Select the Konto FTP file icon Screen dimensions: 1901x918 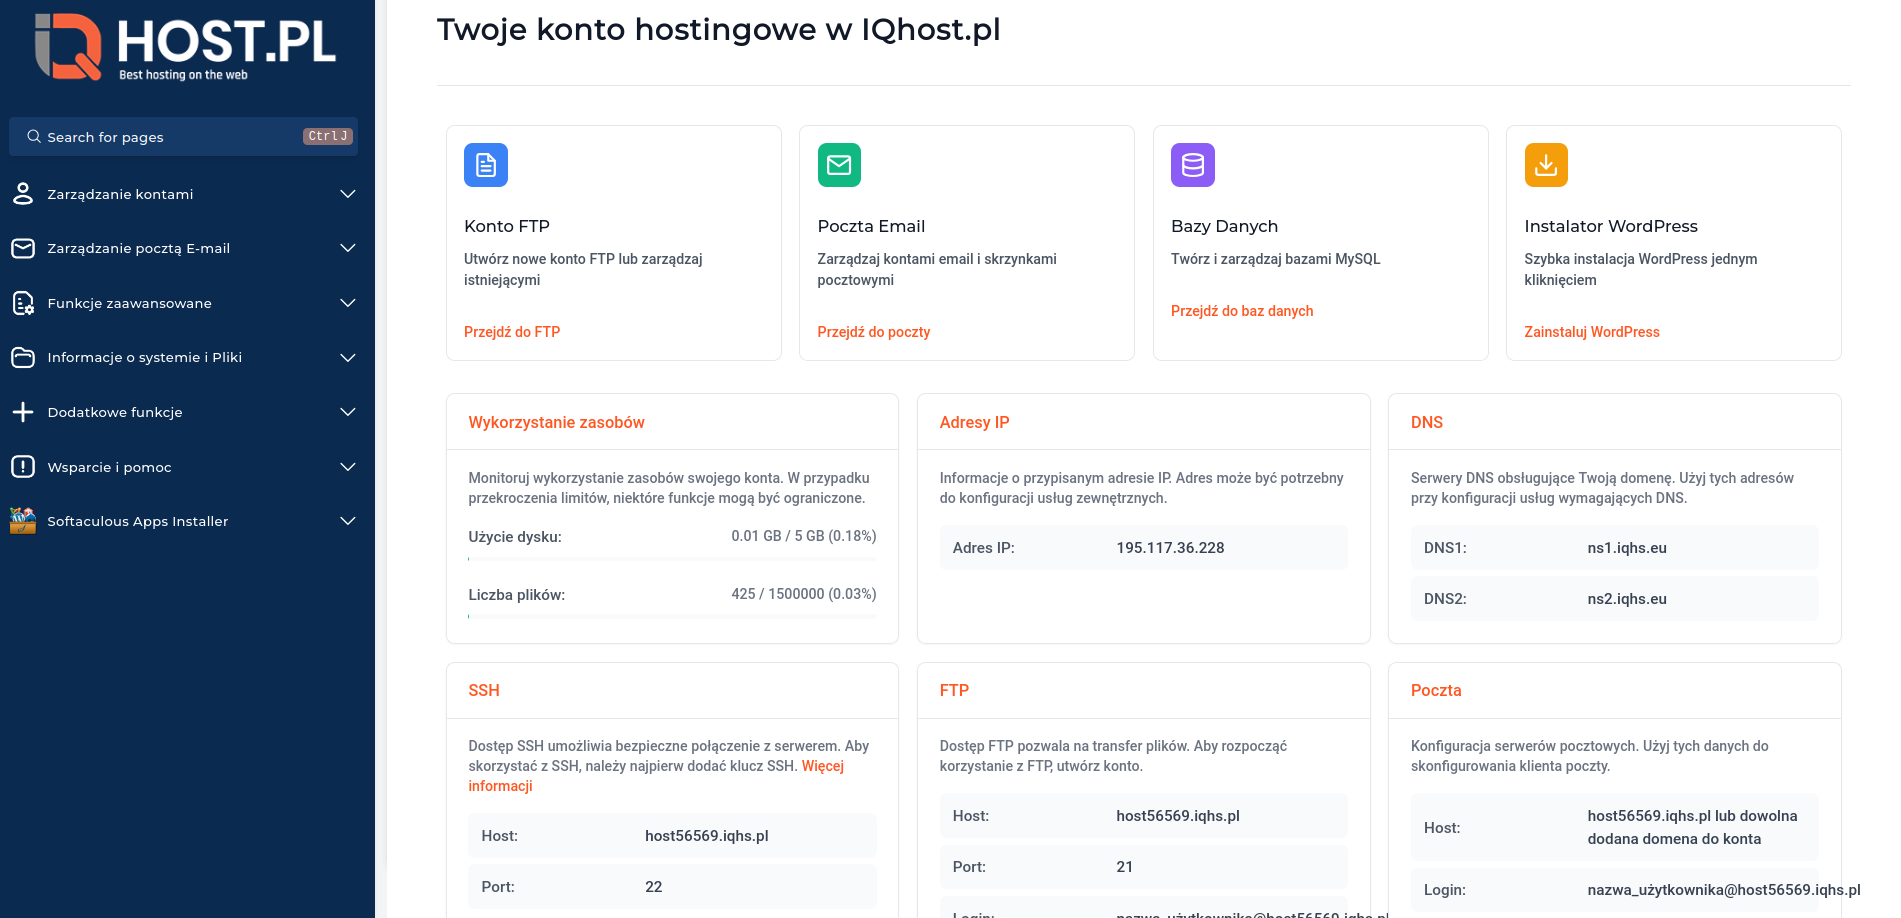coord(485,165)
